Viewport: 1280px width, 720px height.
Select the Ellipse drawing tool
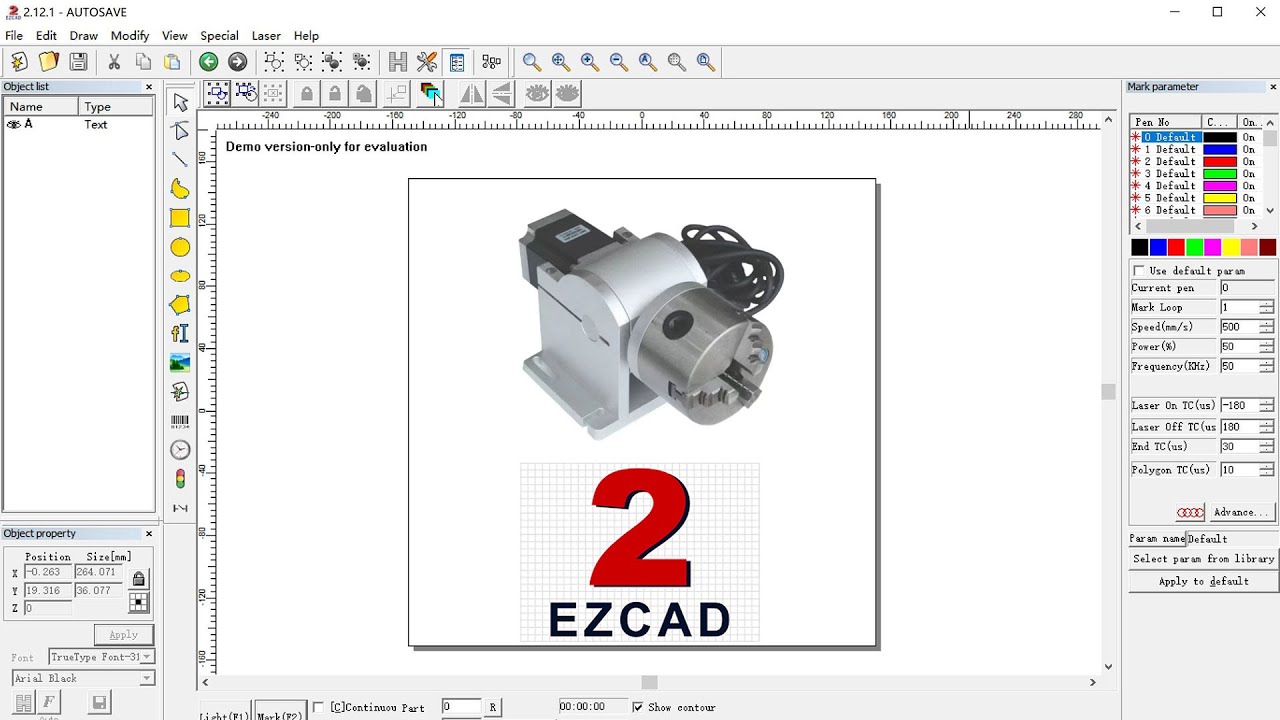[180, 276]
